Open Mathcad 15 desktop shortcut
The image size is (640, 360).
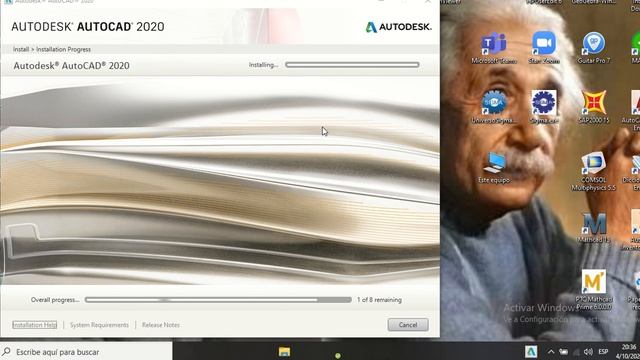pyautogui.click(x=594, y=228)
